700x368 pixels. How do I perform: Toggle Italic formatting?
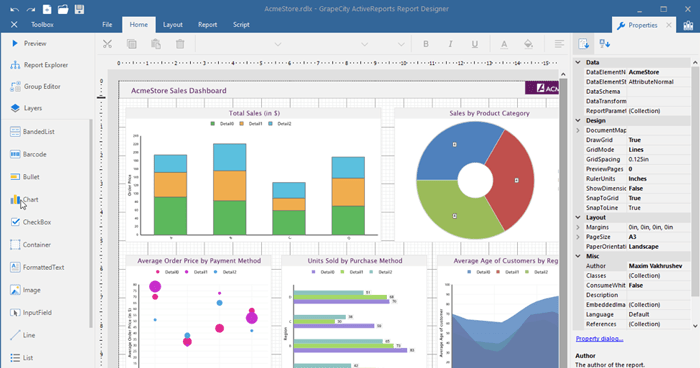pos(450,44)
